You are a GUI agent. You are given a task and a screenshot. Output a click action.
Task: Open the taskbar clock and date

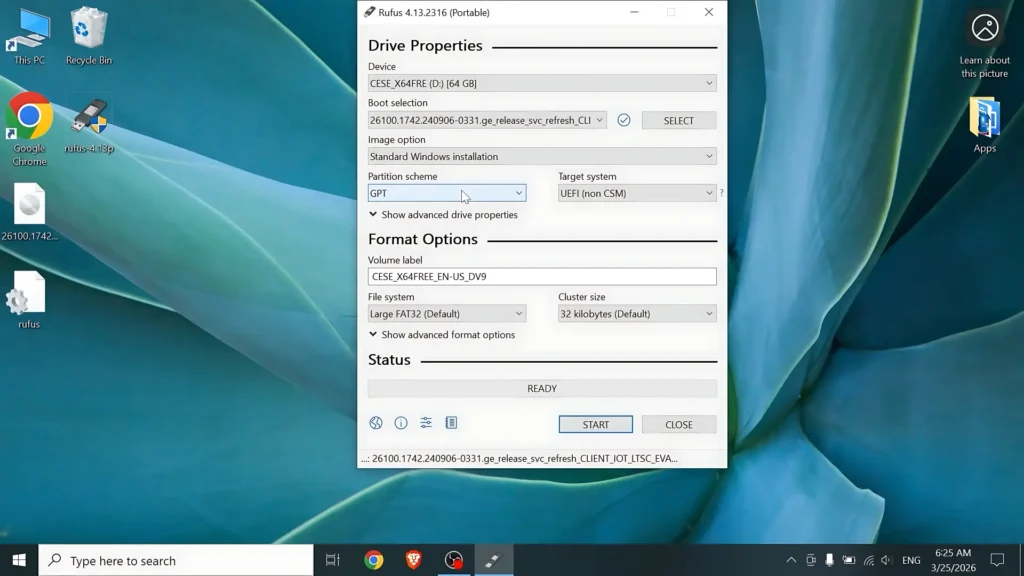(x=953, y=560)
